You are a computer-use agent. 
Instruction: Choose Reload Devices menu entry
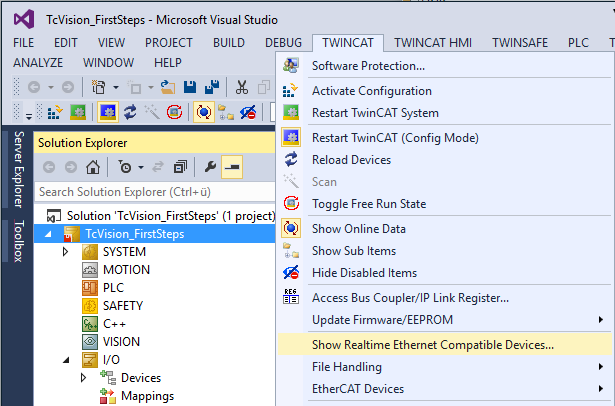pyautogui.click(x=445, y=160)
